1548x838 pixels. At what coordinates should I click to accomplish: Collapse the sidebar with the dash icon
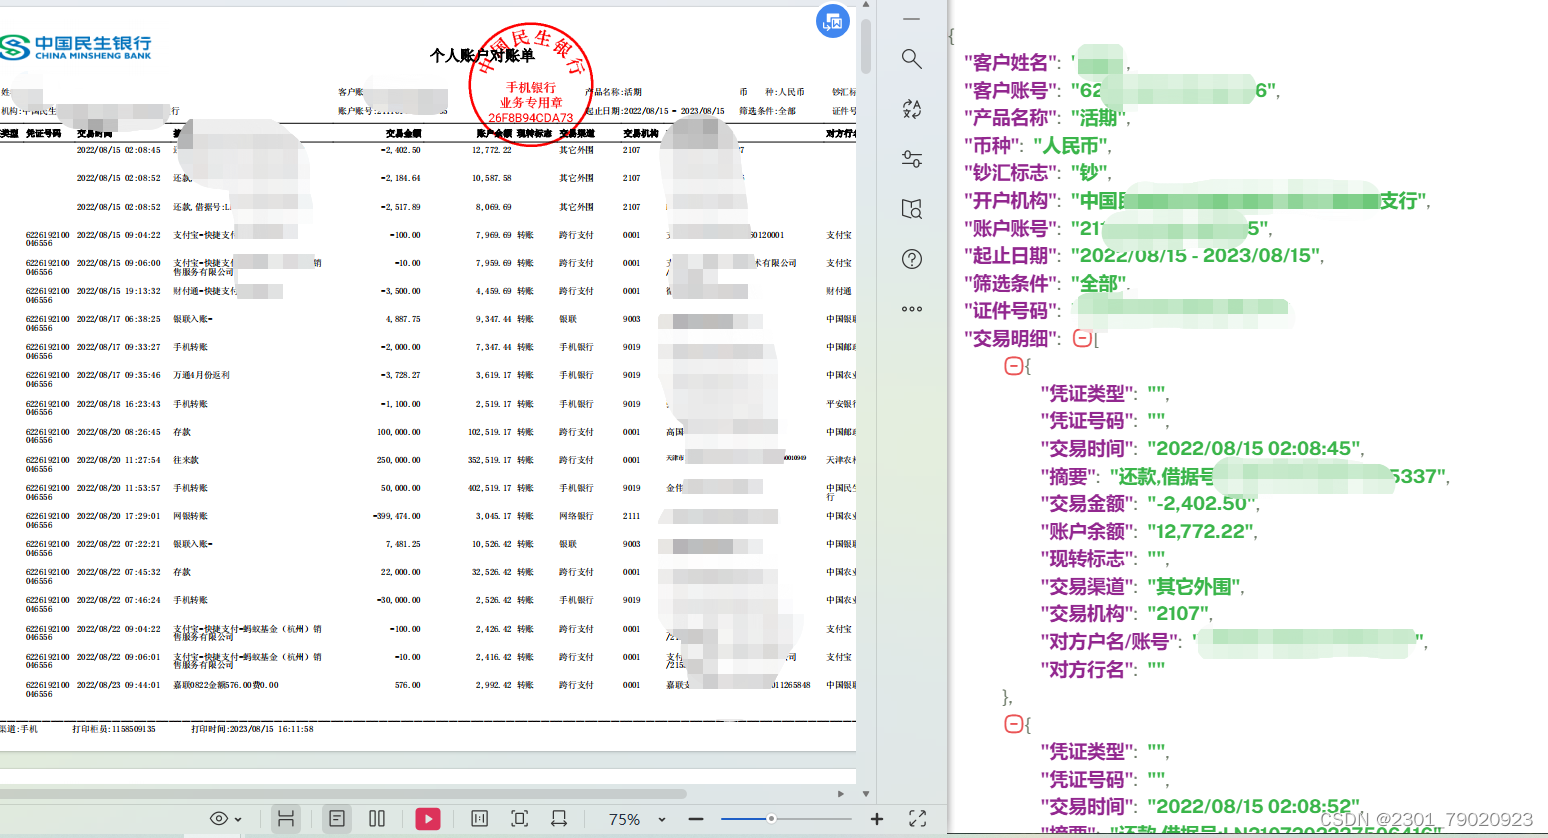[911, 19]
